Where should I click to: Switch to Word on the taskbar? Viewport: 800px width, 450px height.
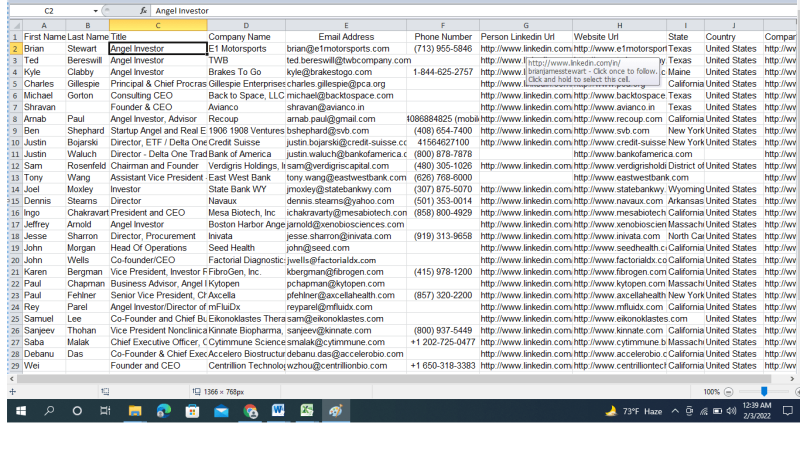click(x=278, y=411)
